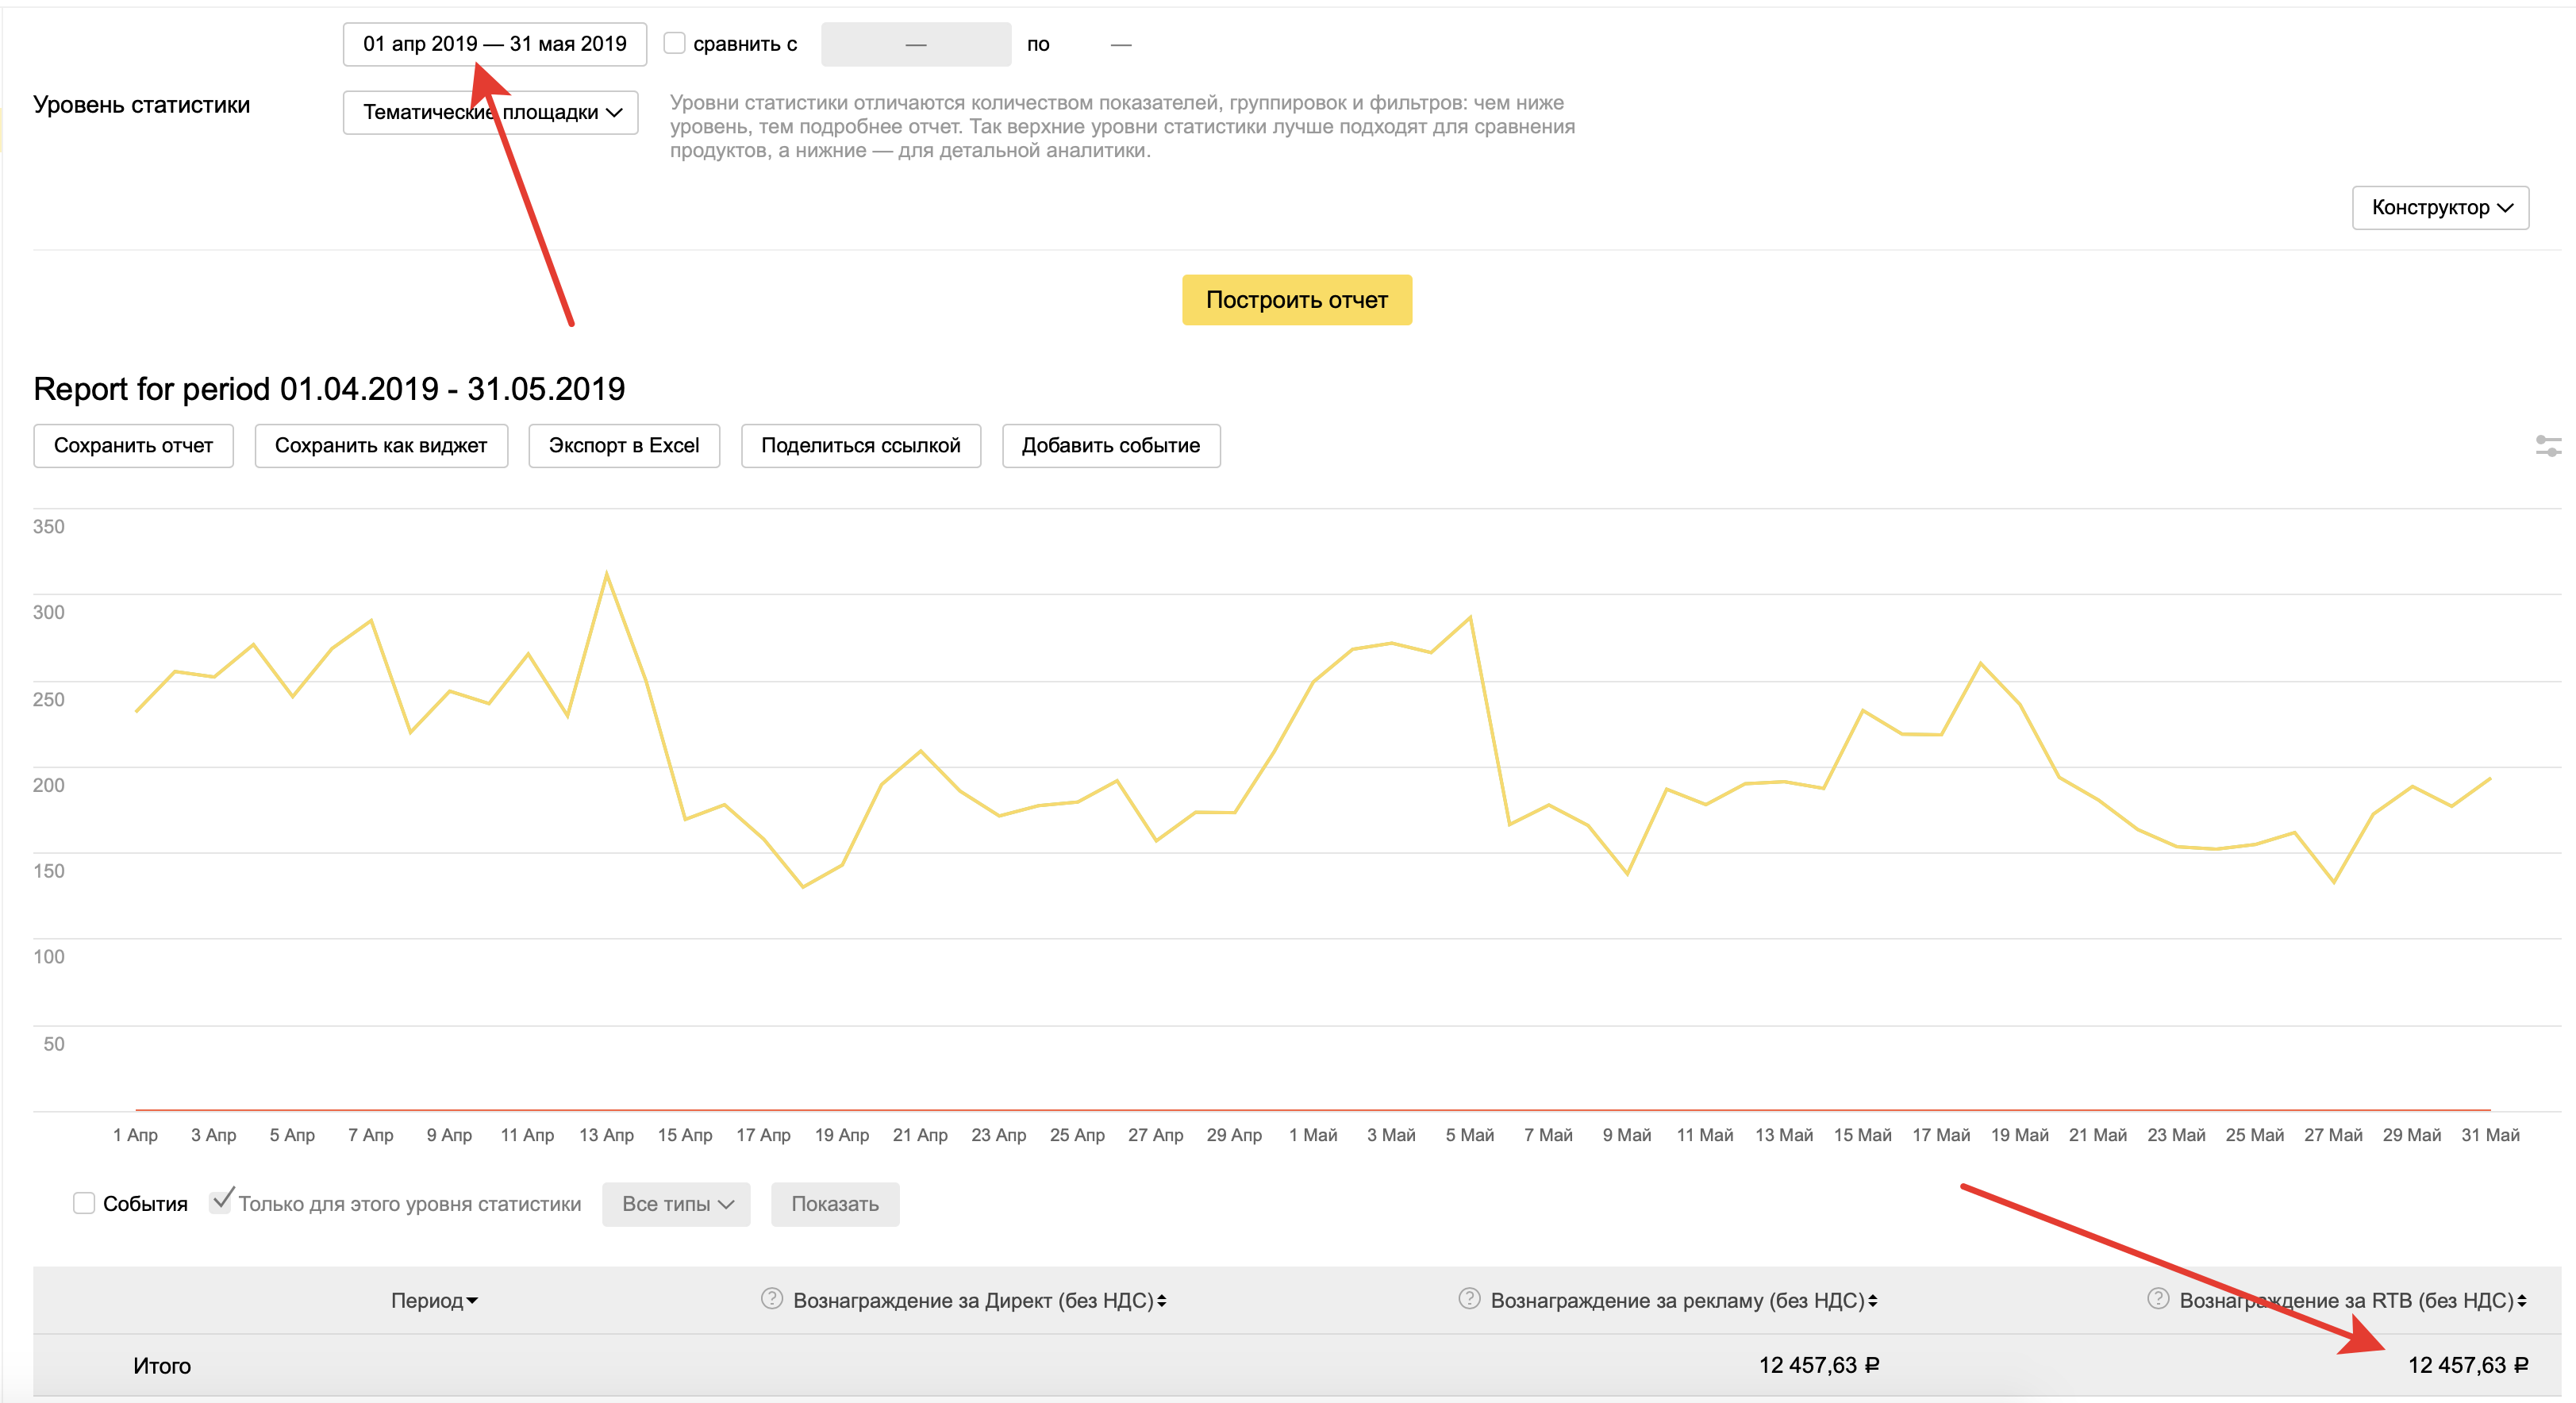Screen dimensions: 2576x1403
Task: Sort by Вознаграждение за рекламу column arrows
Action: (x=1873, y=1300)
